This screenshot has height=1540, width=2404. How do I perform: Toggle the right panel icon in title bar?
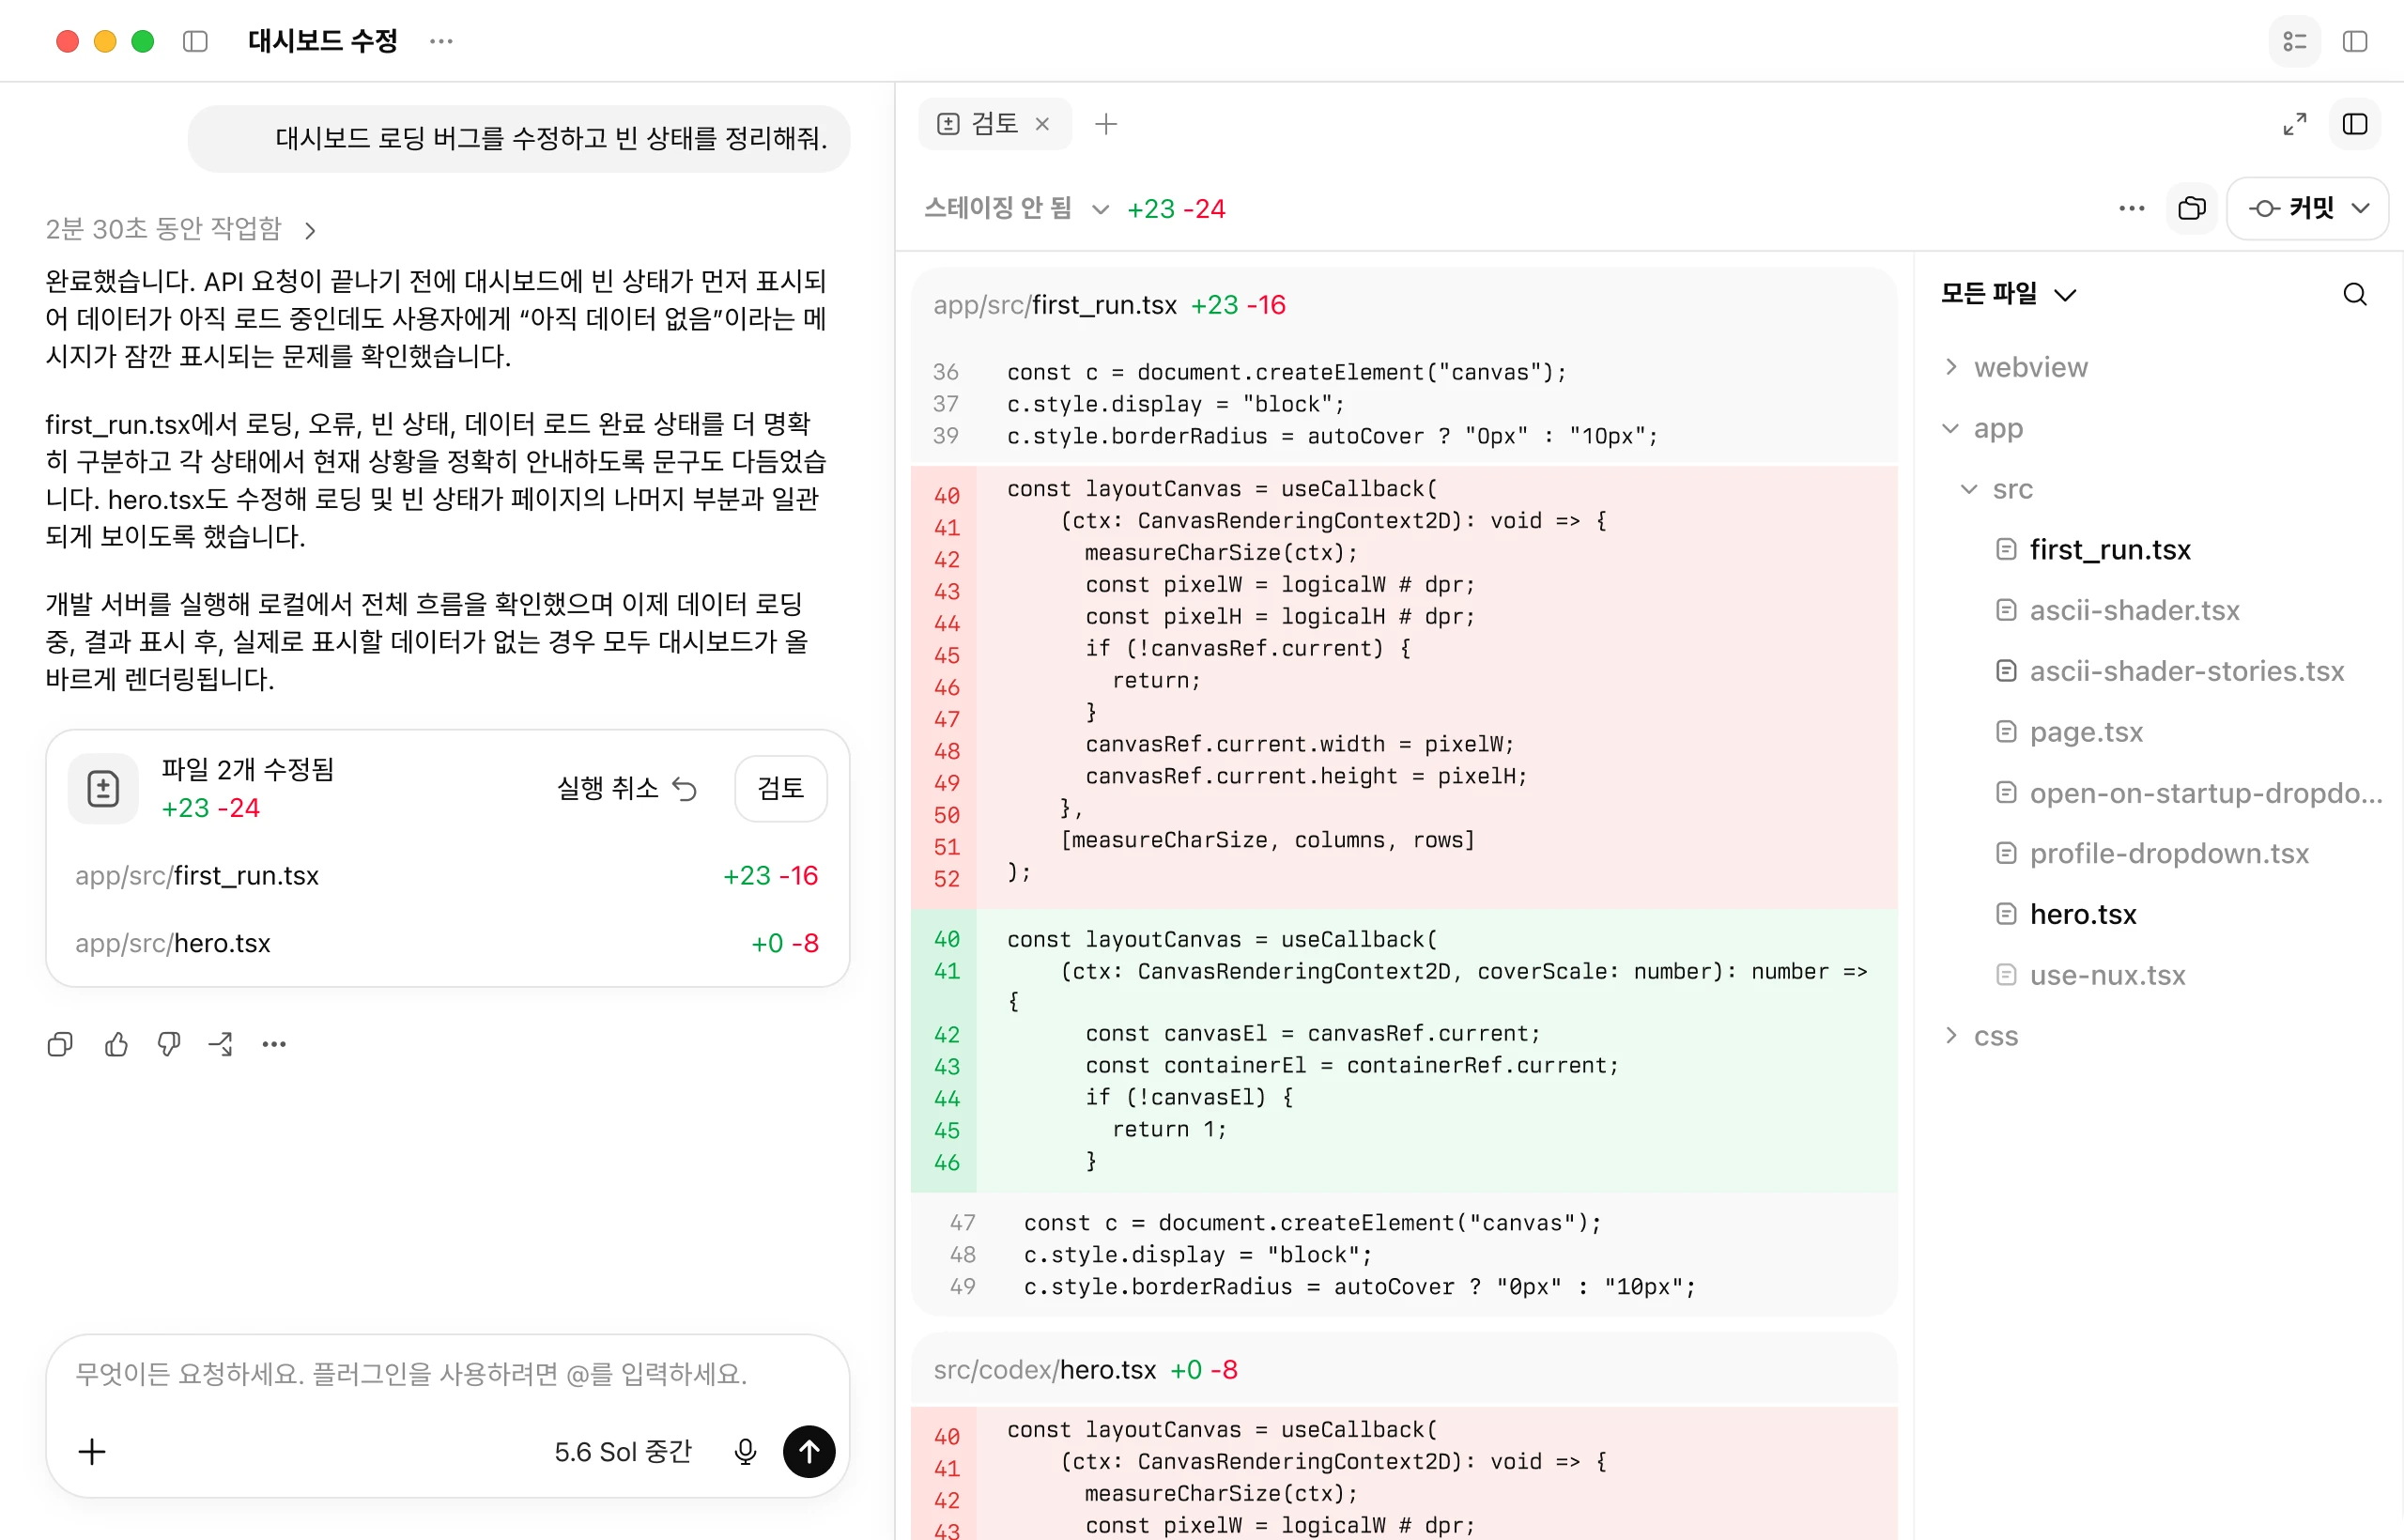[2355, 41]
